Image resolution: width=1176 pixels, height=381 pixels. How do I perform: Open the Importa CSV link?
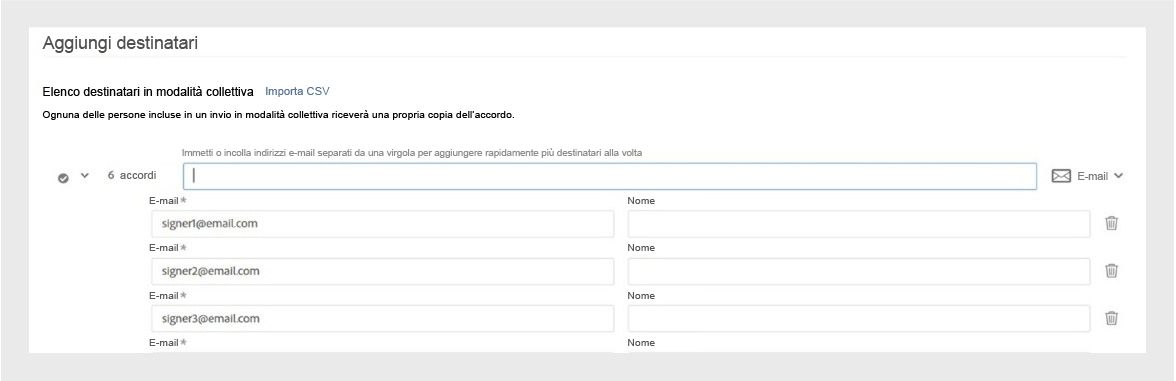pyautogui.click(x=297, y=92)
